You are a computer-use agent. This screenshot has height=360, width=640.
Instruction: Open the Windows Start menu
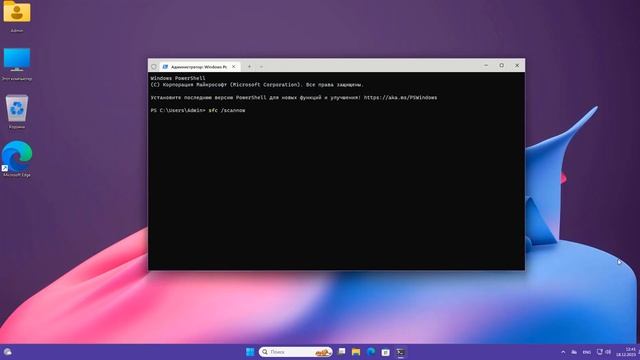[x=250, y=352]
